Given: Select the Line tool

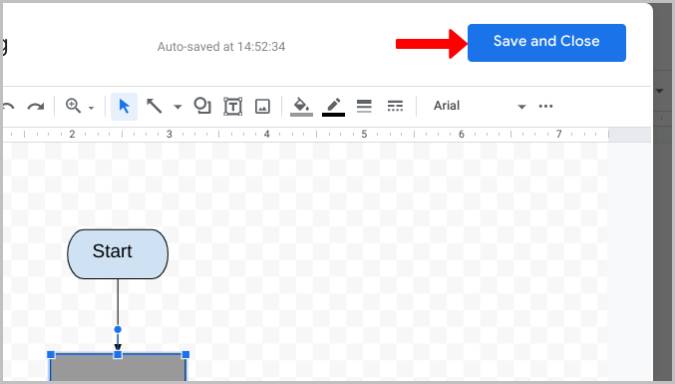Looking at the screenshot, I should [x=154, y=106].
